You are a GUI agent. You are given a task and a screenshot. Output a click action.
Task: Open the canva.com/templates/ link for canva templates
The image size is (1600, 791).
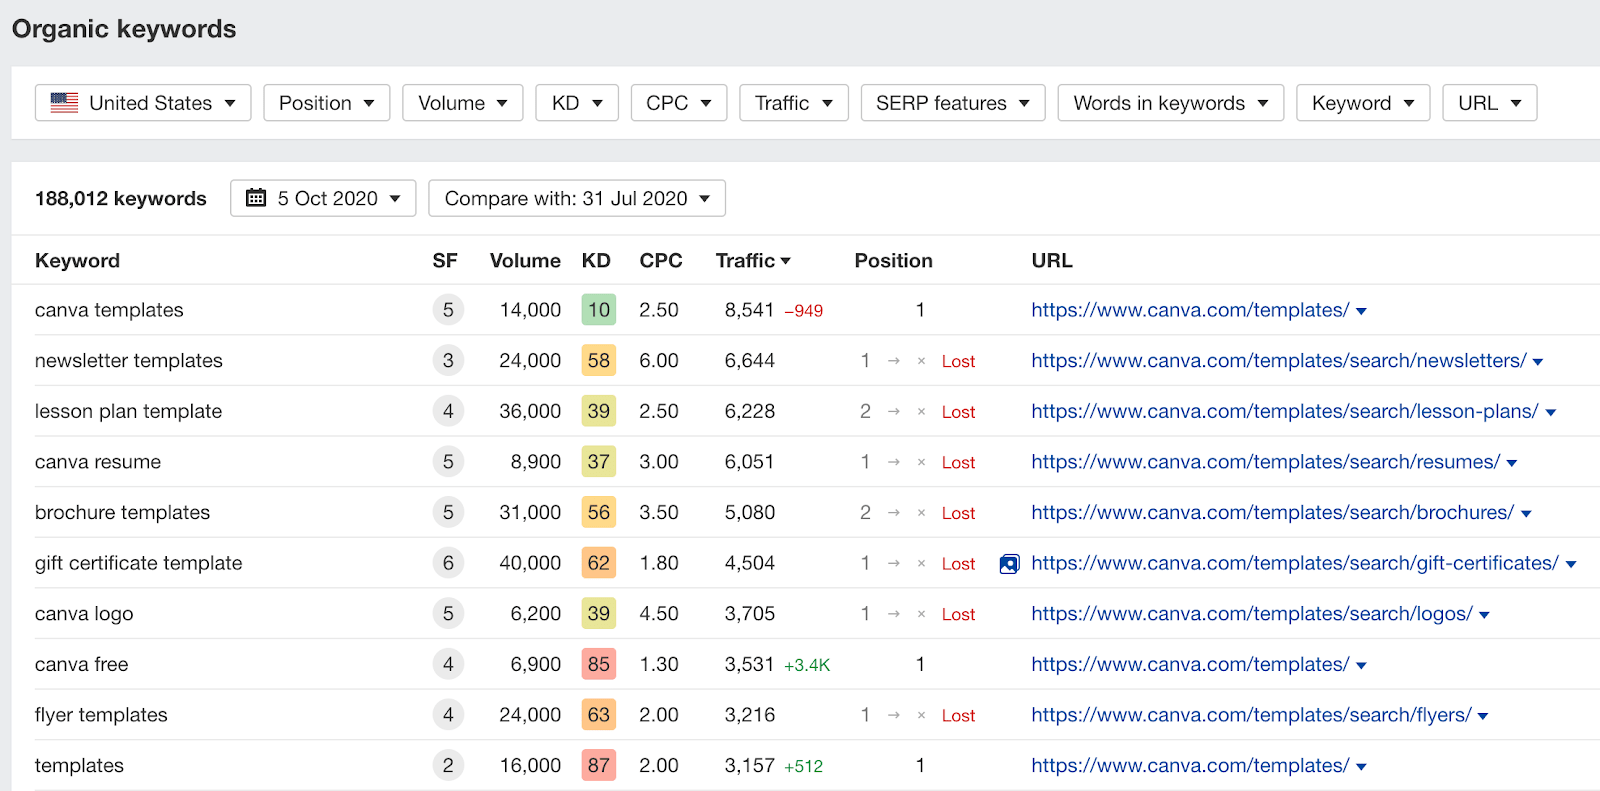[x=1190, y=310]
